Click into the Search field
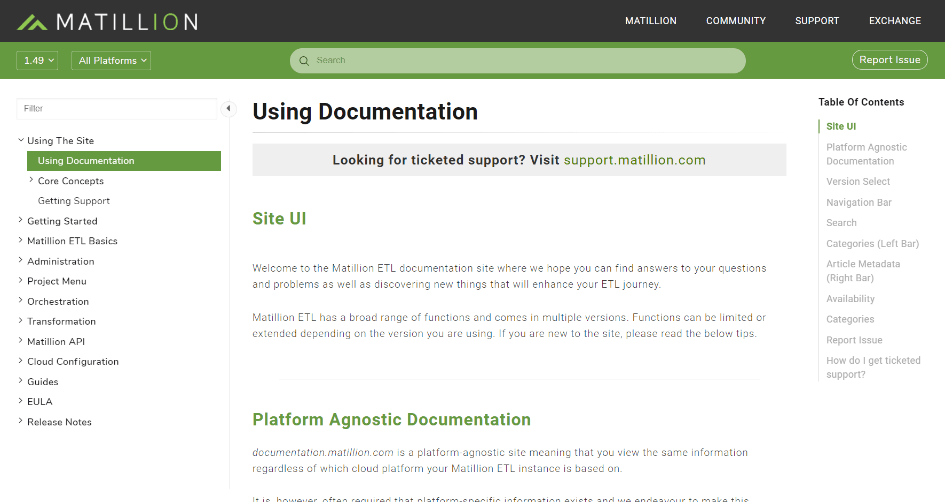Image resolution: width=945 pixels, height=502 pixels. (x=518, y=61)
